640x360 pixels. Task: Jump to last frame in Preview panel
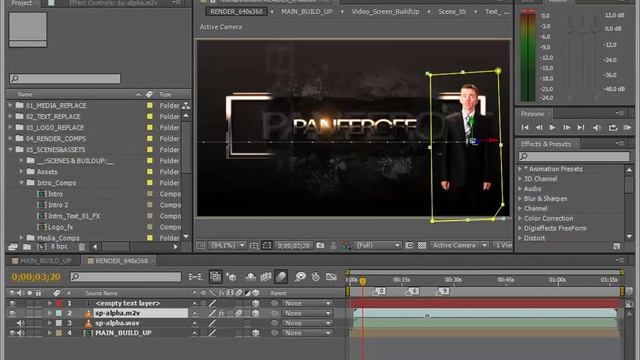click(x=581, y=127)
